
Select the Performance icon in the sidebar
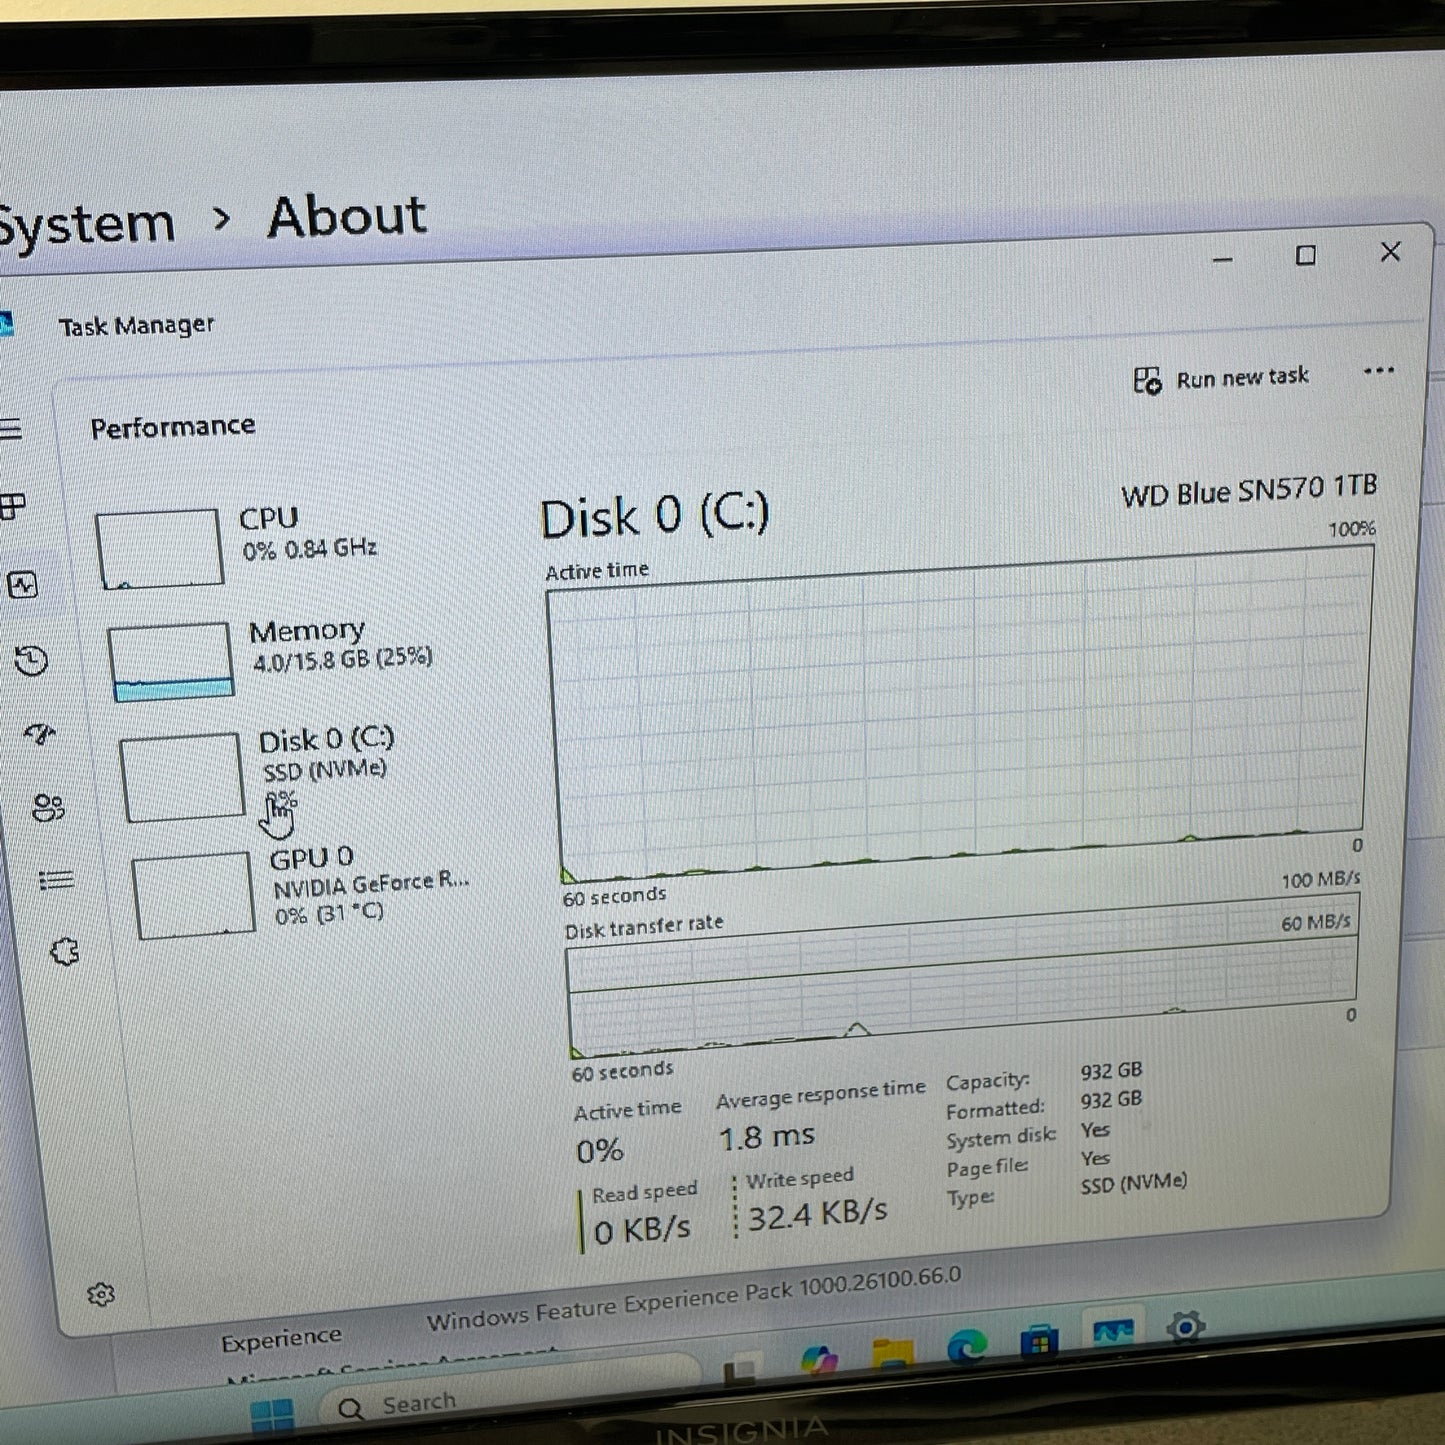pos(23,585)
